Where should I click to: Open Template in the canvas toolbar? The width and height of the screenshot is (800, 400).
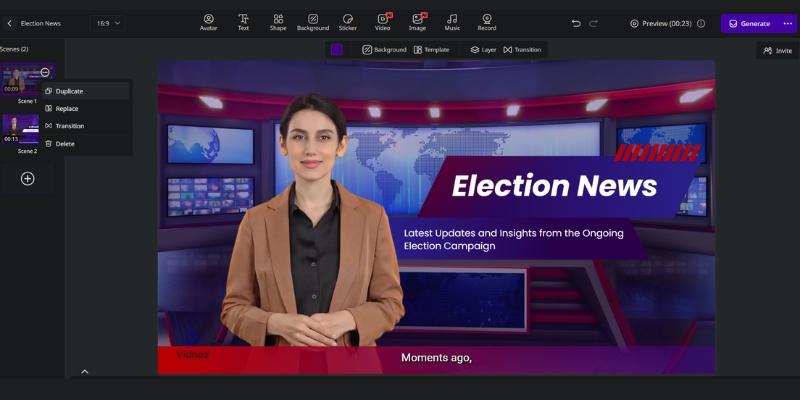point(432,49)
